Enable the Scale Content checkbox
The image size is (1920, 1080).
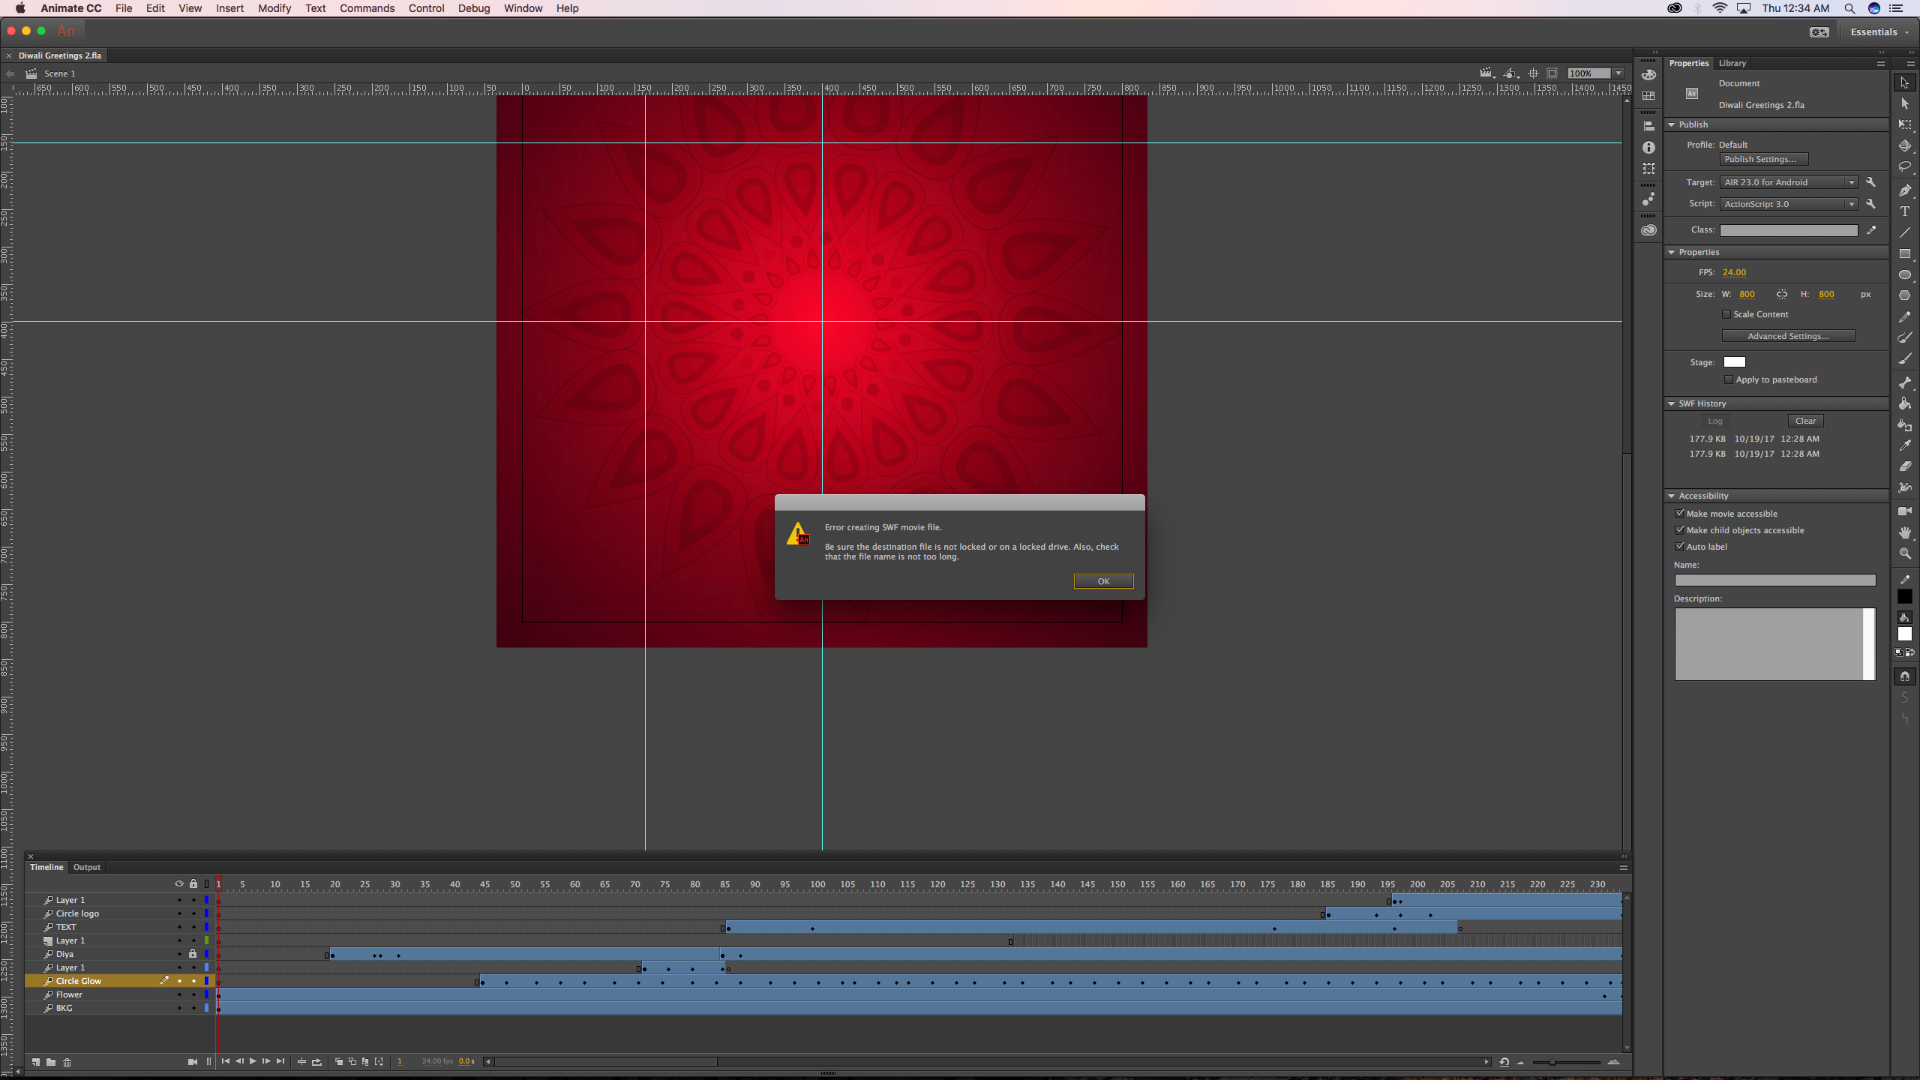pos(1727,314)
